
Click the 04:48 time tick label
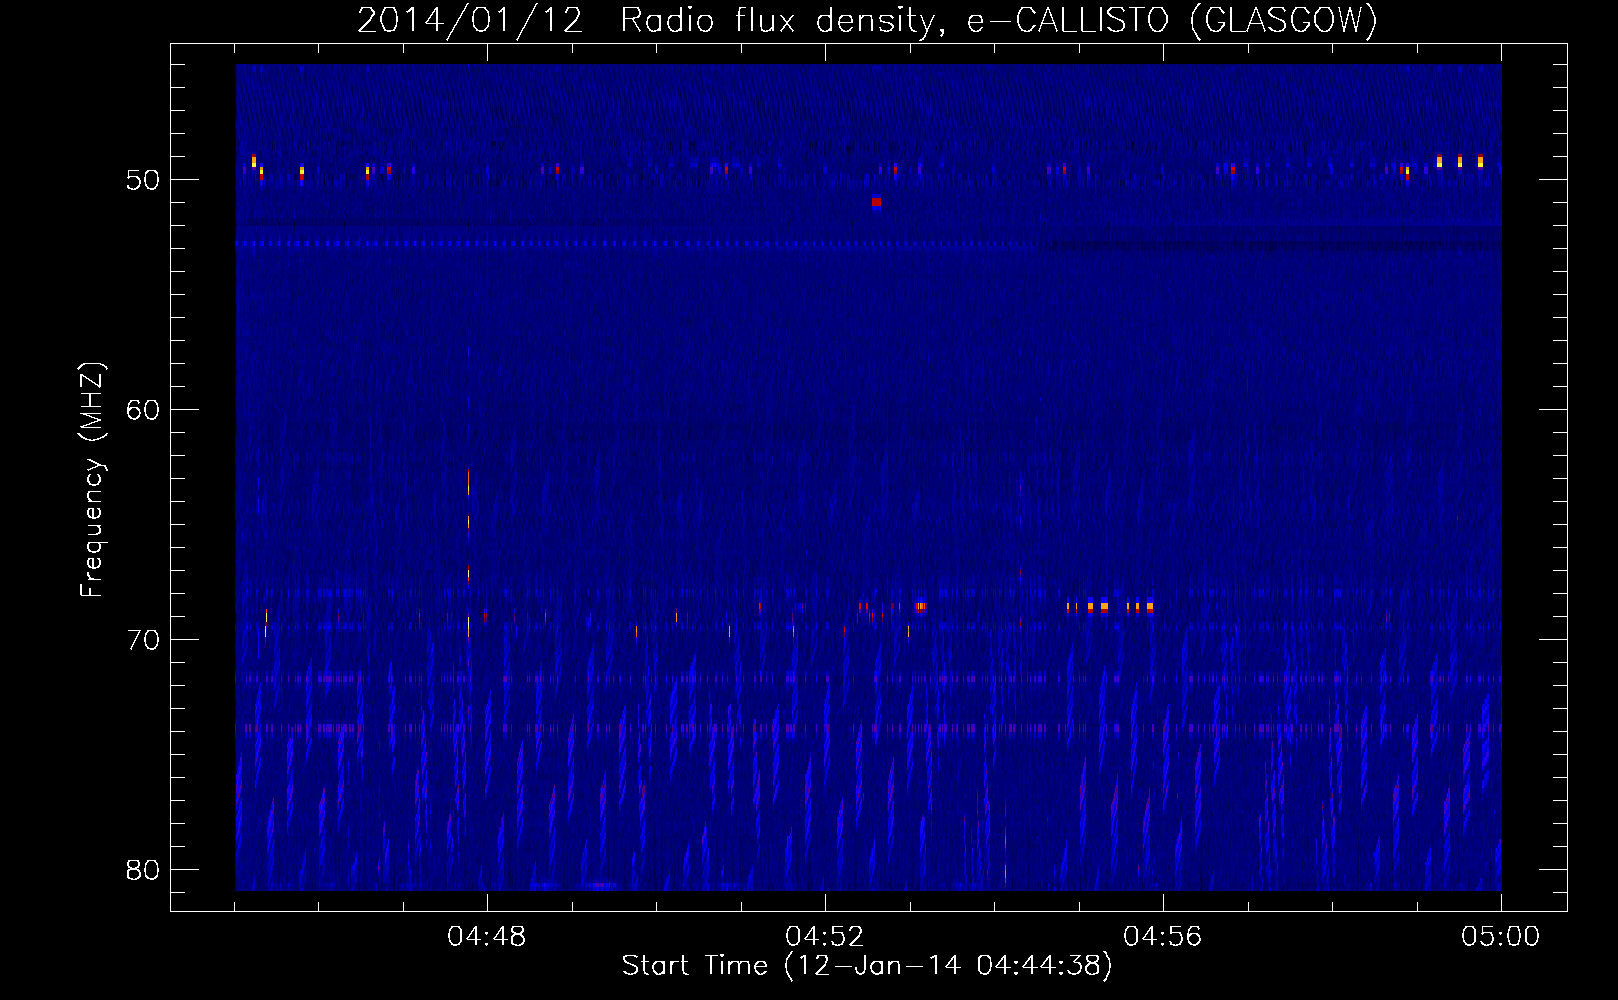click(487, 937)
